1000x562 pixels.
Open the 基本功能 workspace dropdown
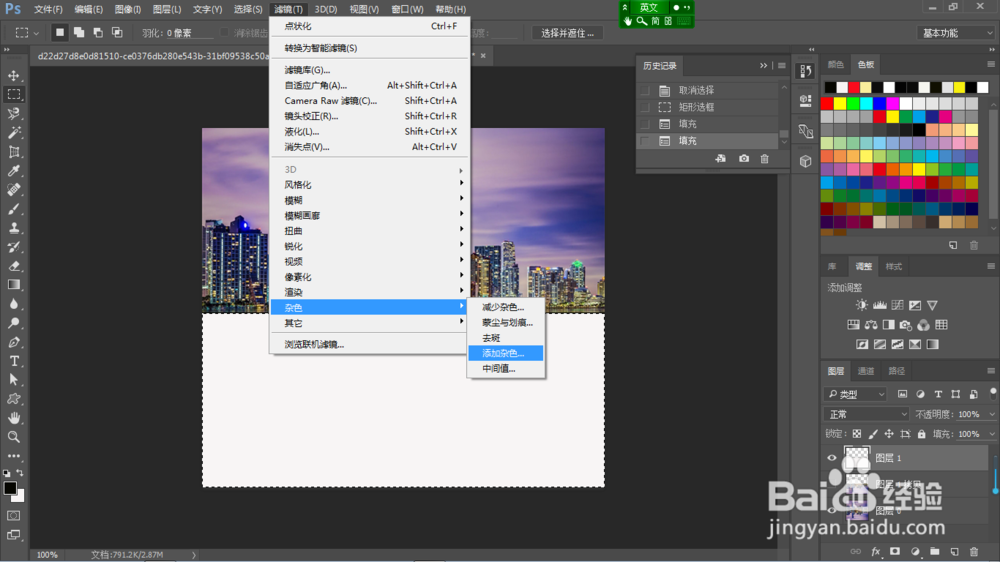click(957, 33)
